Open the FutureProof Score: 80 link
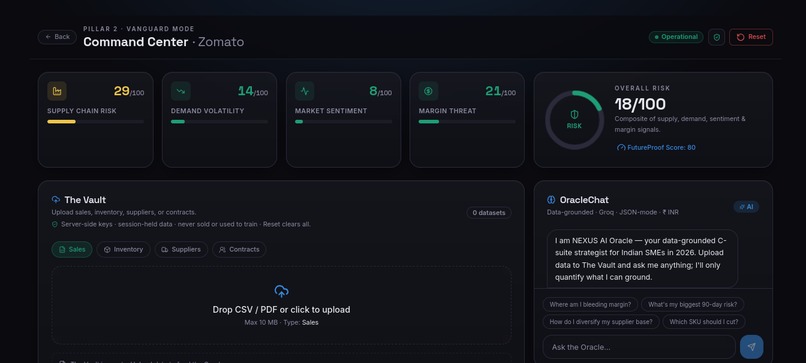Viewport: 806px width, 363px height. point(656,148)
